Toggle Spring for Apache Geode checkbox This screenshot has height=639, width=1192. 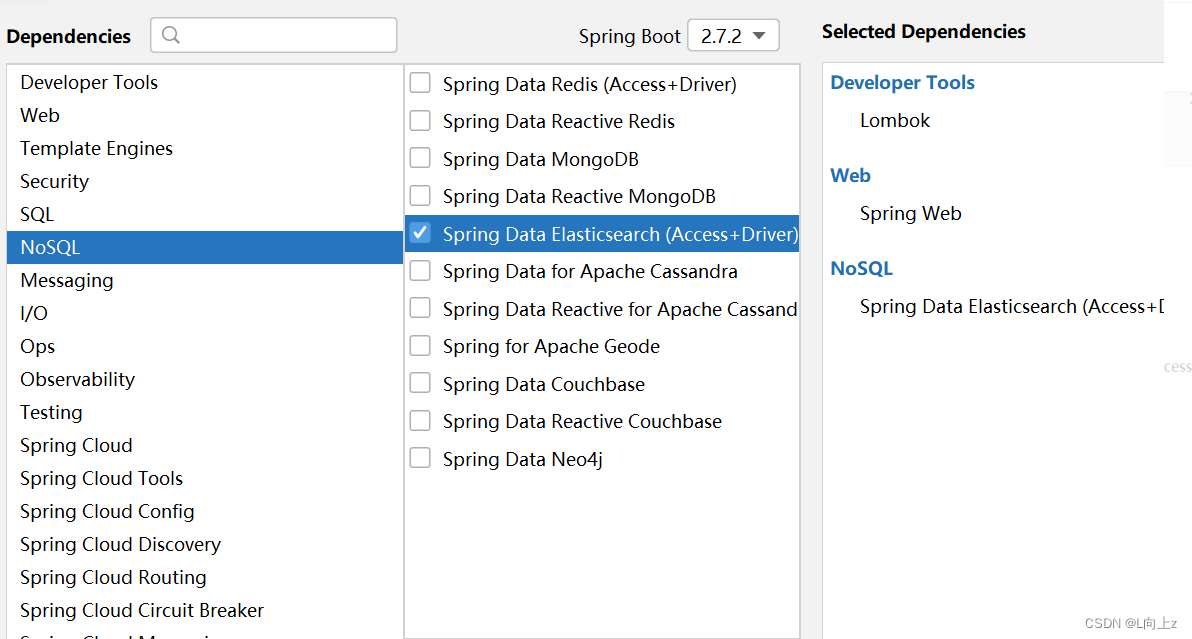click(420, 346)
